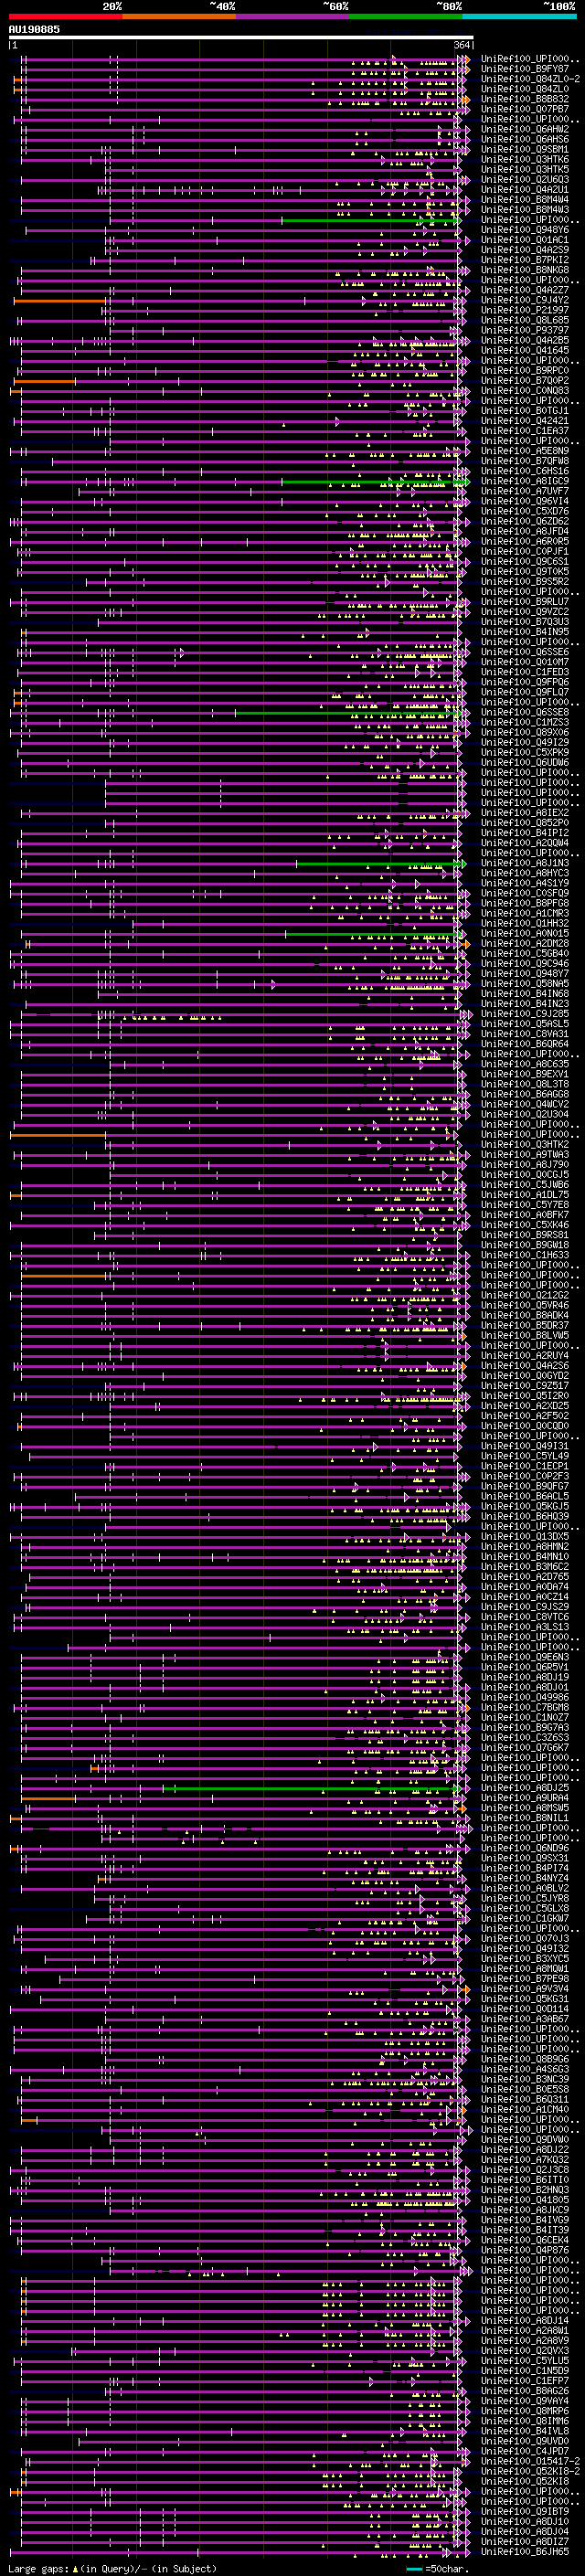585x2576 pixels.
Task: Open hit UniRef100_Q42421
Action: (x=525, y=421)
